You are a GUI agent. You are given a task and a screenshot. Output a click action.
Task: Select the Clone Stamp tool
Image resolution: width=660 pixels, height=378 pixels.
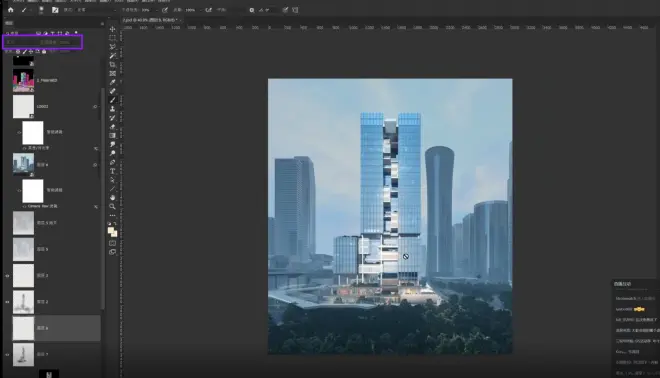pos(112,109)
